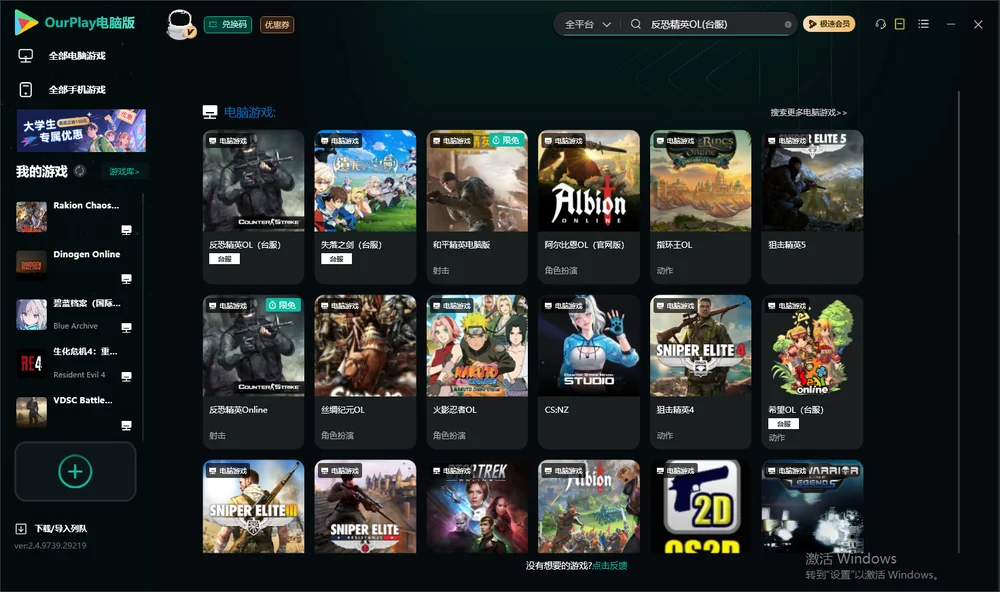This screenshot has height=592, width=1000.
Task: Open the 阿尔比恩OL（官网版）game card
Action: tap(589, 207)
